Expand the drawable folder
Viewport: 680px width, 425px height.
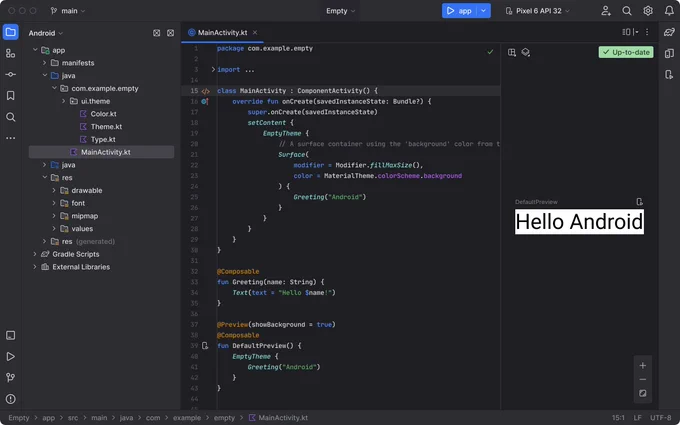(x=54, y=190)
